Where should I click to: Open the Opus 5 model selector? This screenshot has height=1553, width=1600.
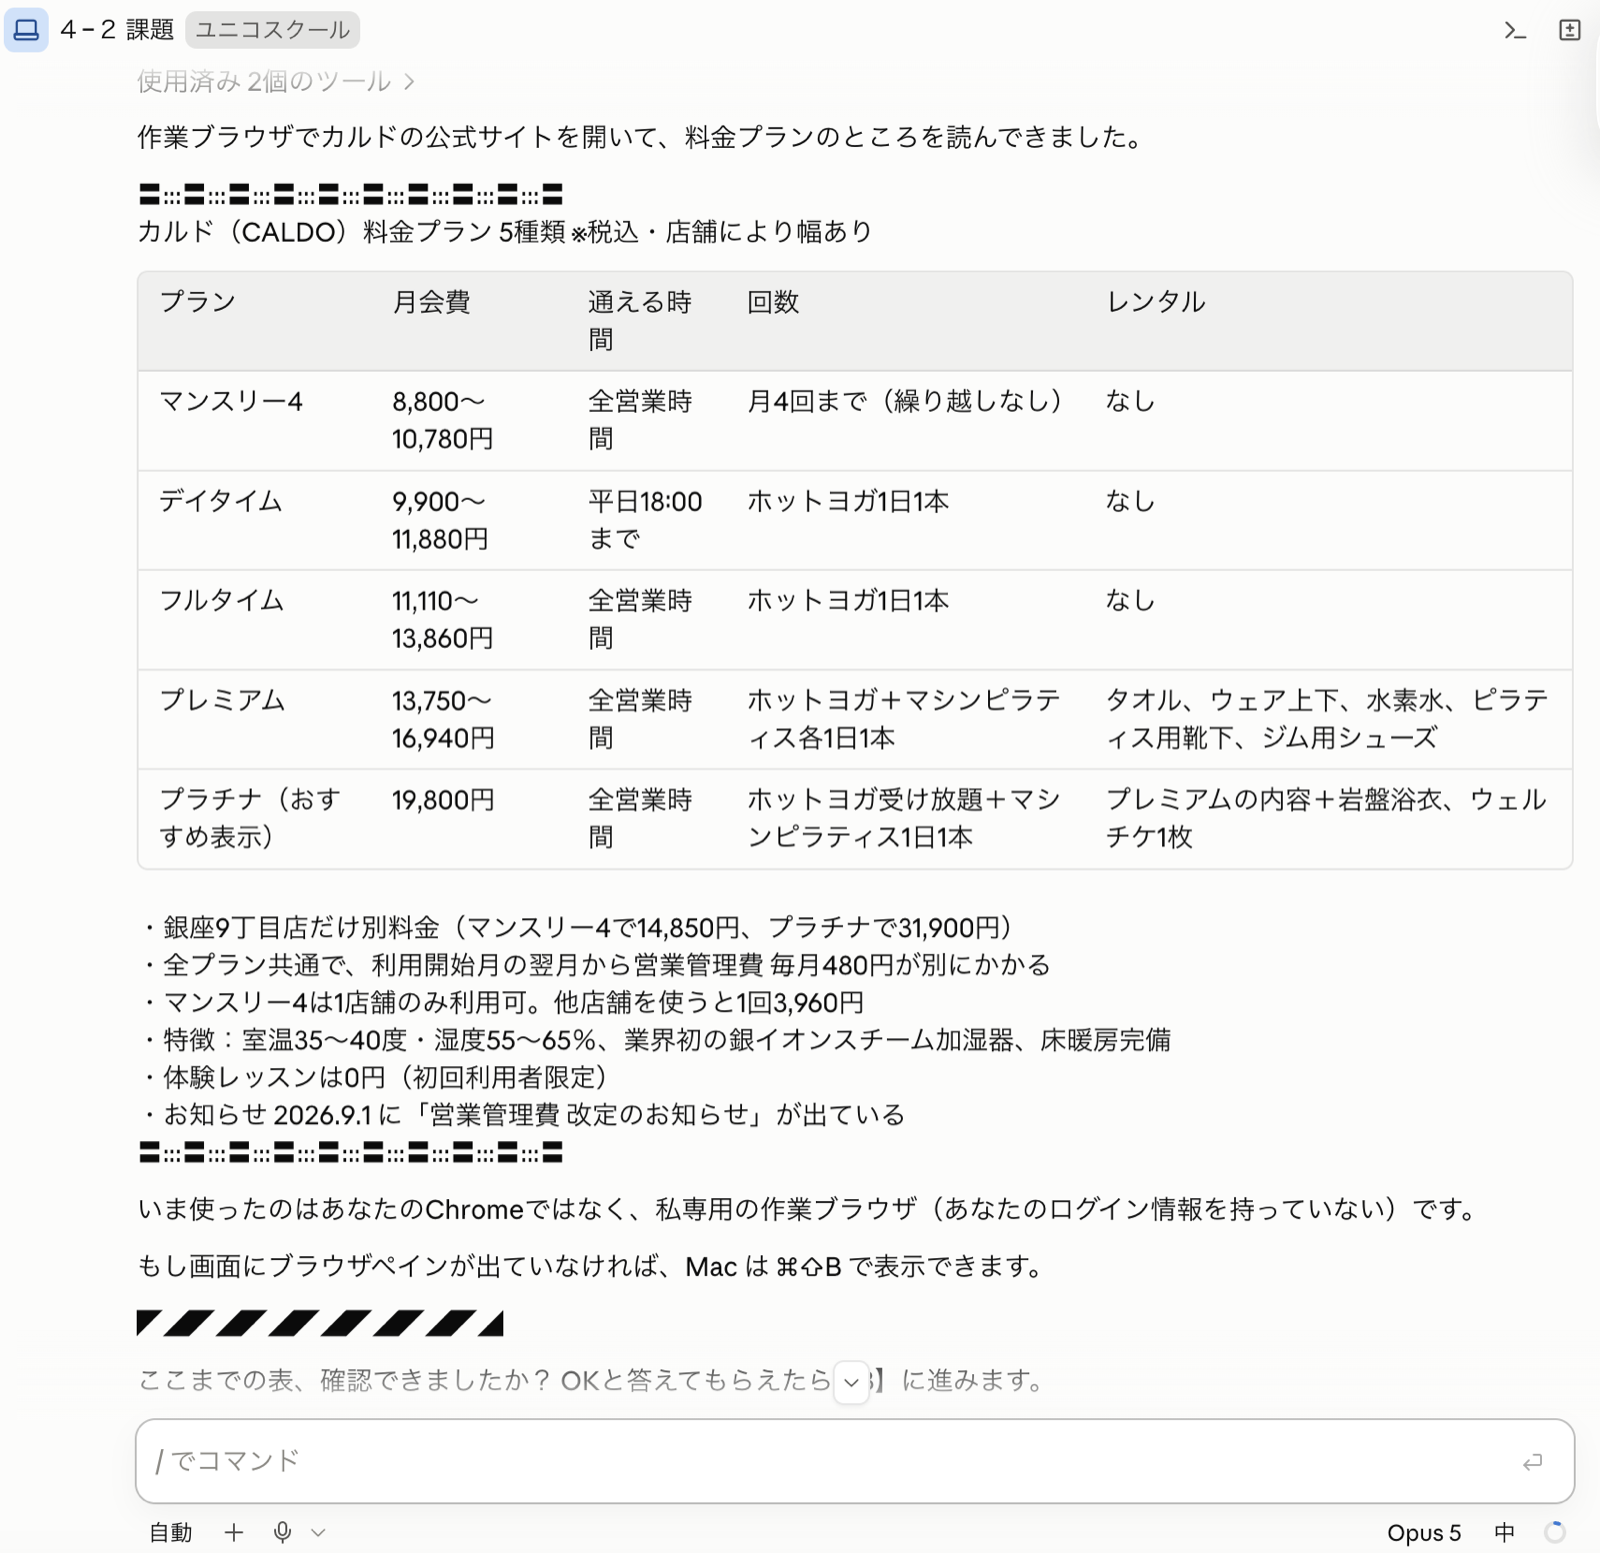[1424, 1533]
